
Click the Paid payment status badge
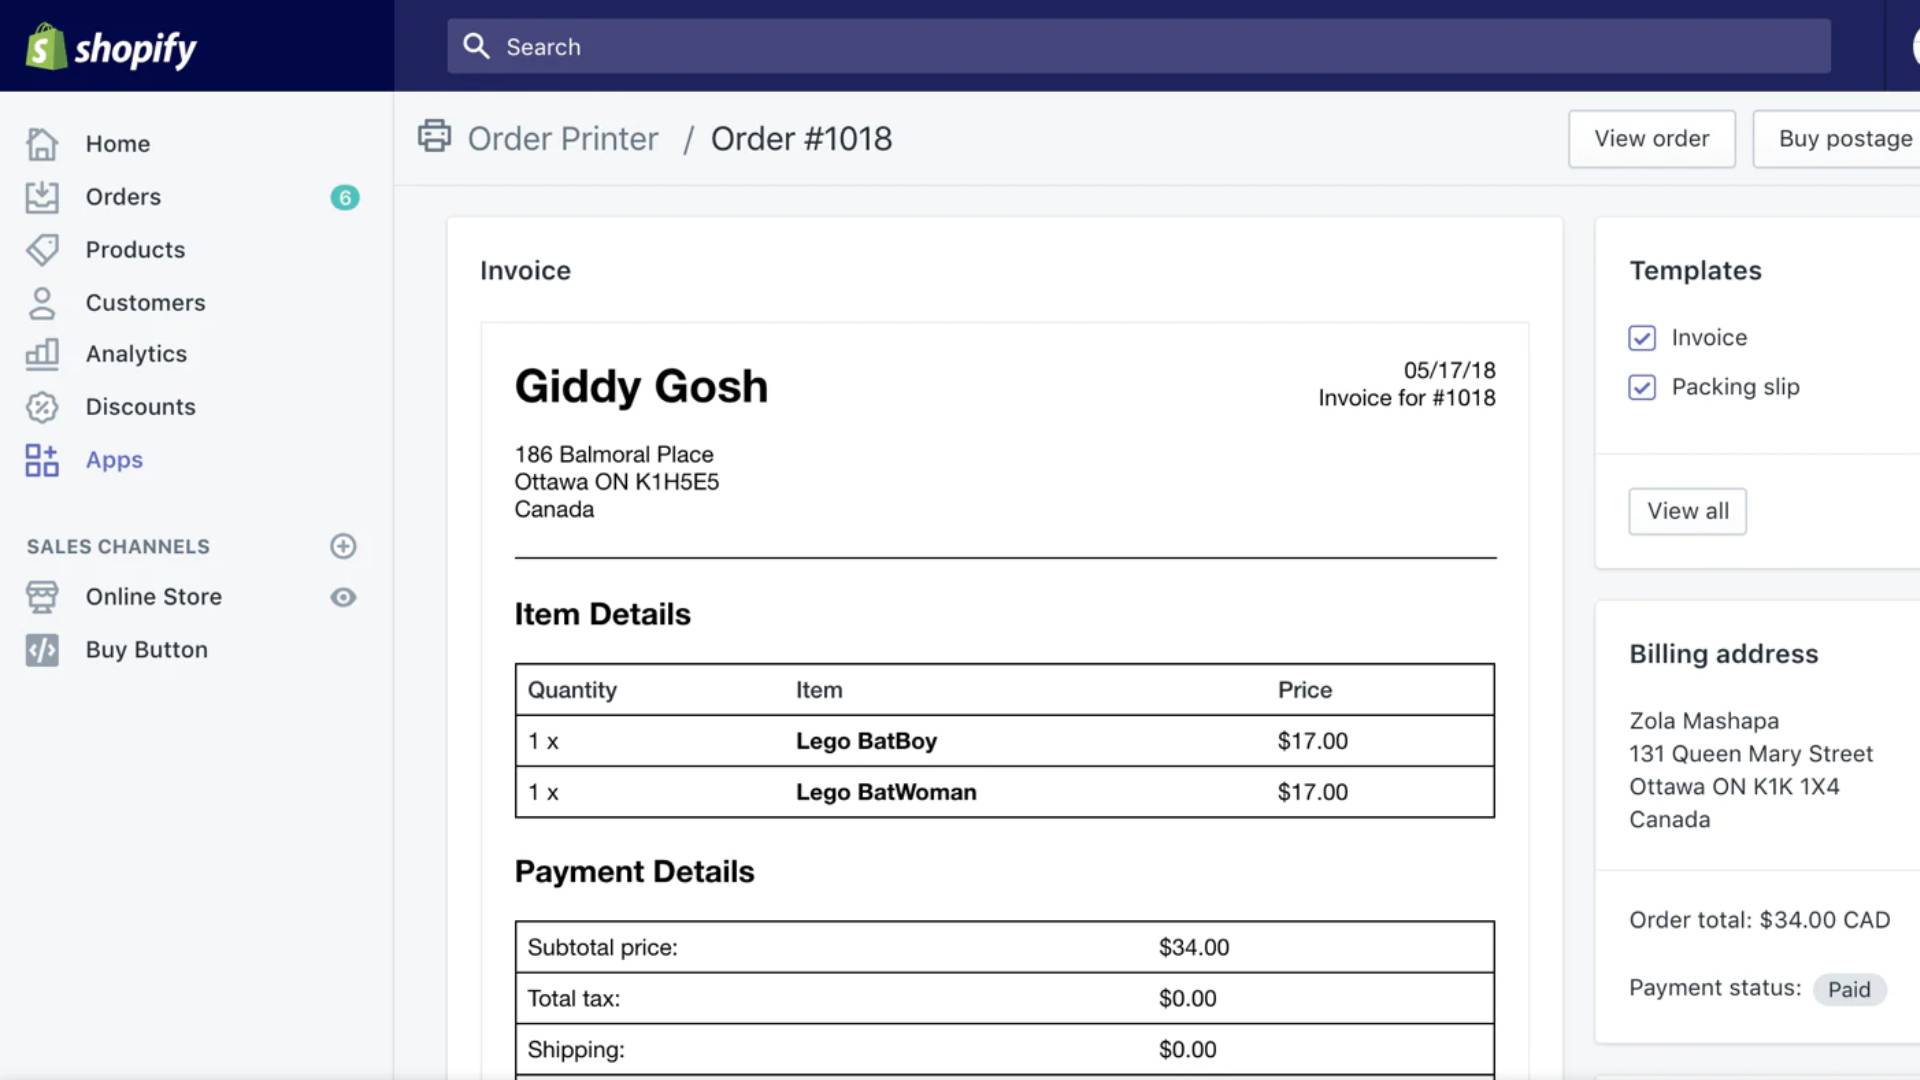pos(1849,989)
